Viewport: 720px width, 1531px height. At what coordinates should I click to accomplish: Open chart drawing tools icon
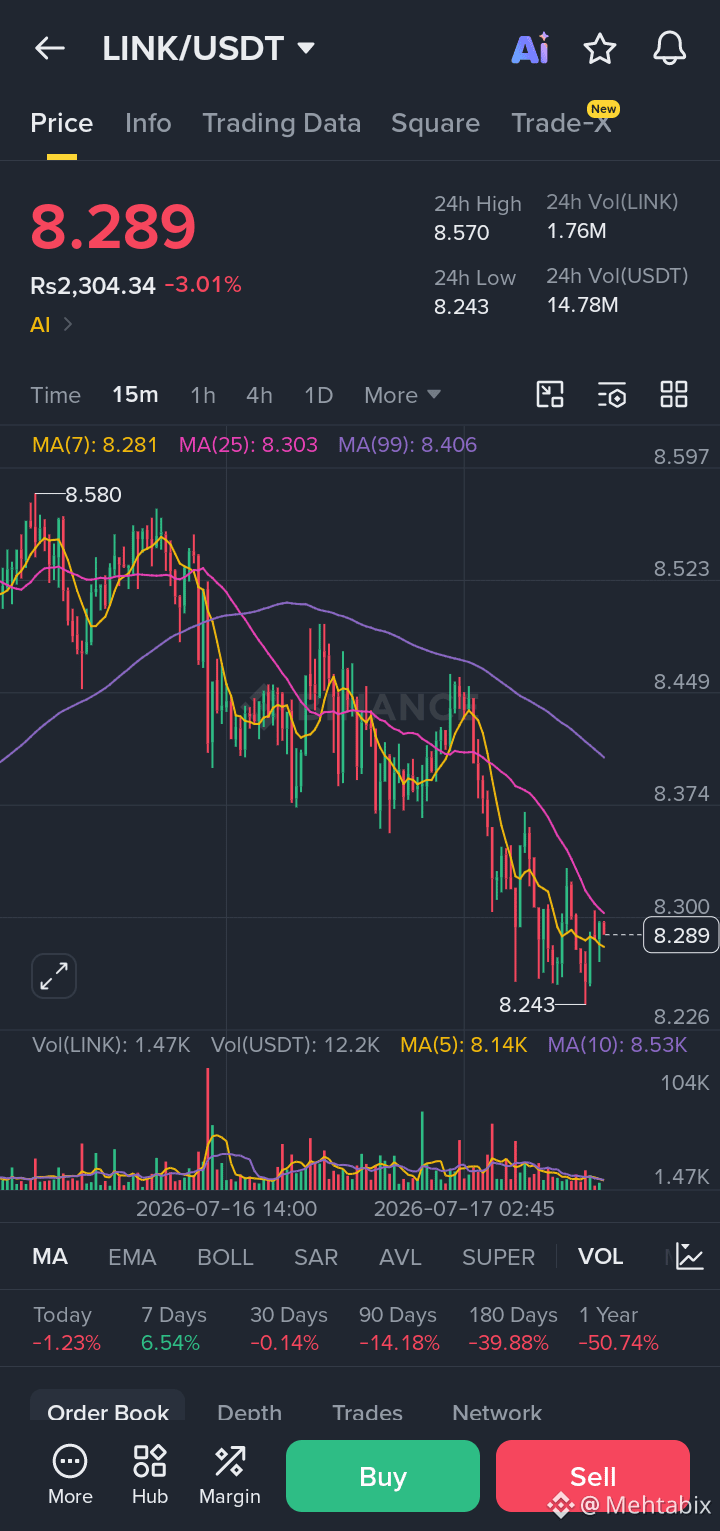(550, 394)
